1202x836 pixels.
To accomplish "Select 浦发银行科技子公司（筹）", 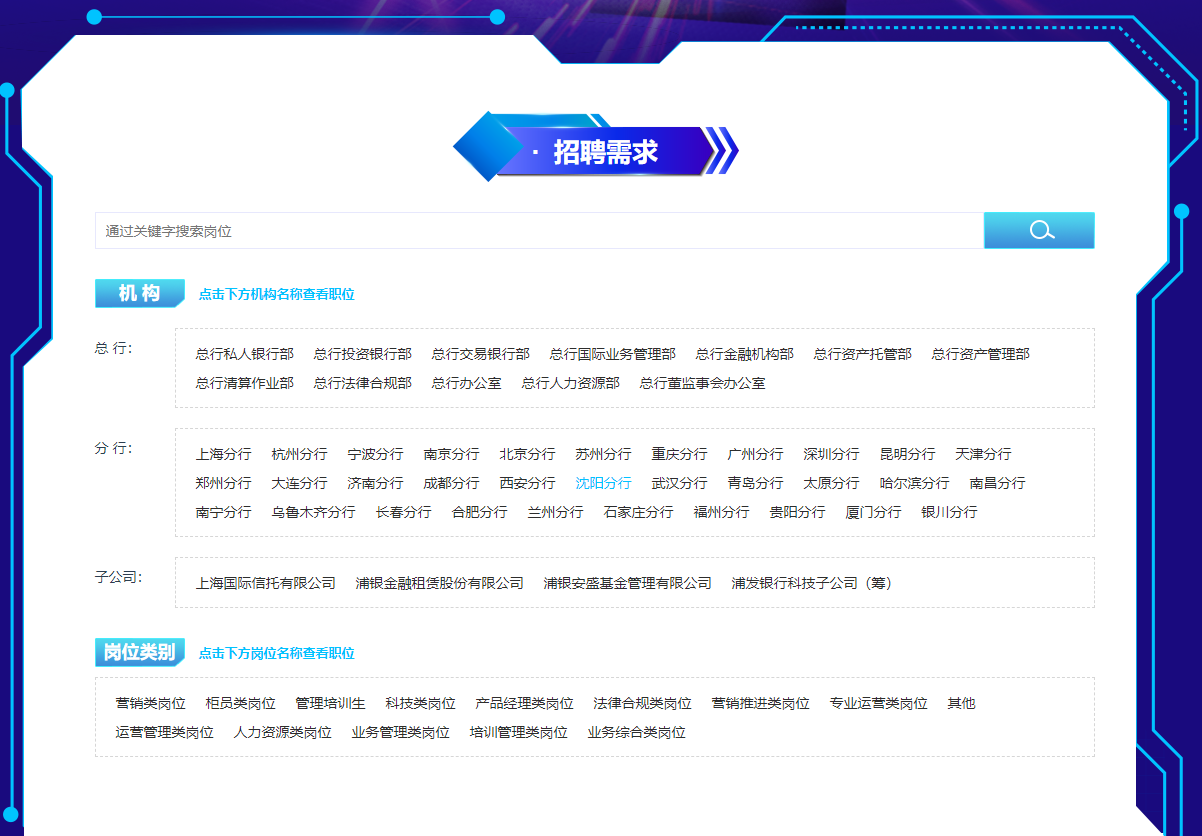I will (812, 583).
